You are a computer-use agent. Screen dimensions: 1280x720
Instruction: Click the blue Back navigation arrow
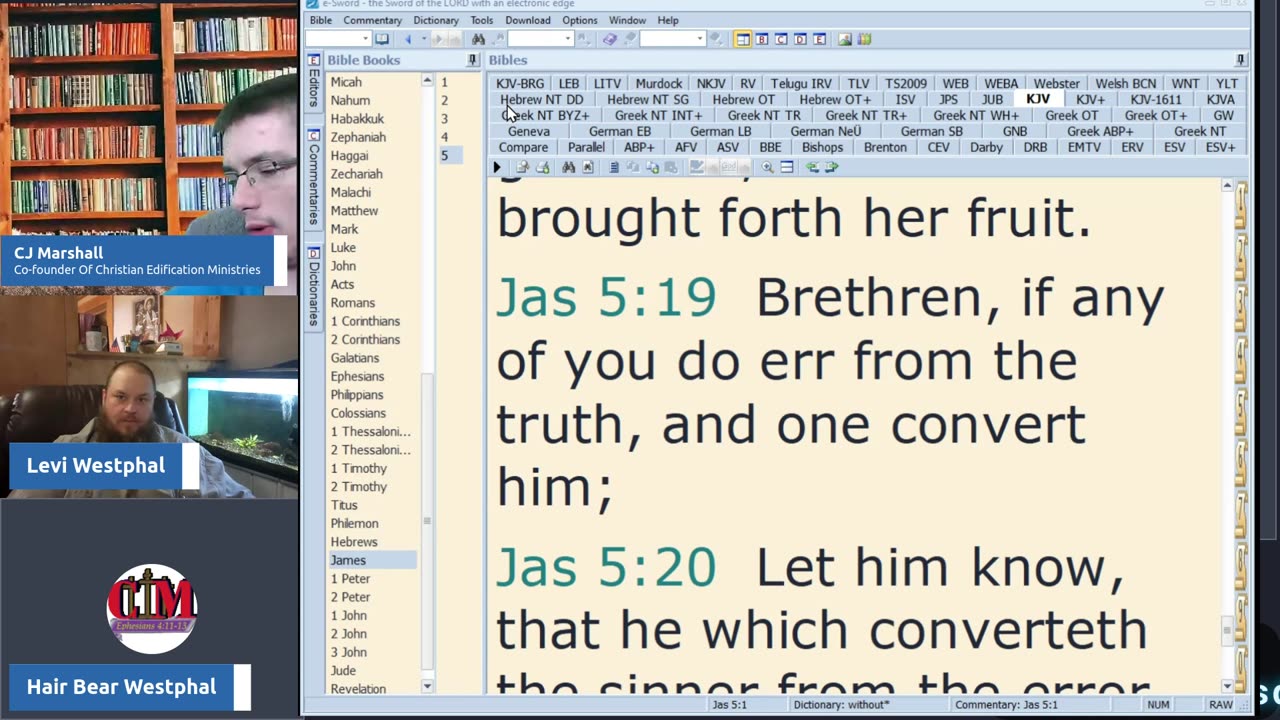(408, 39)
